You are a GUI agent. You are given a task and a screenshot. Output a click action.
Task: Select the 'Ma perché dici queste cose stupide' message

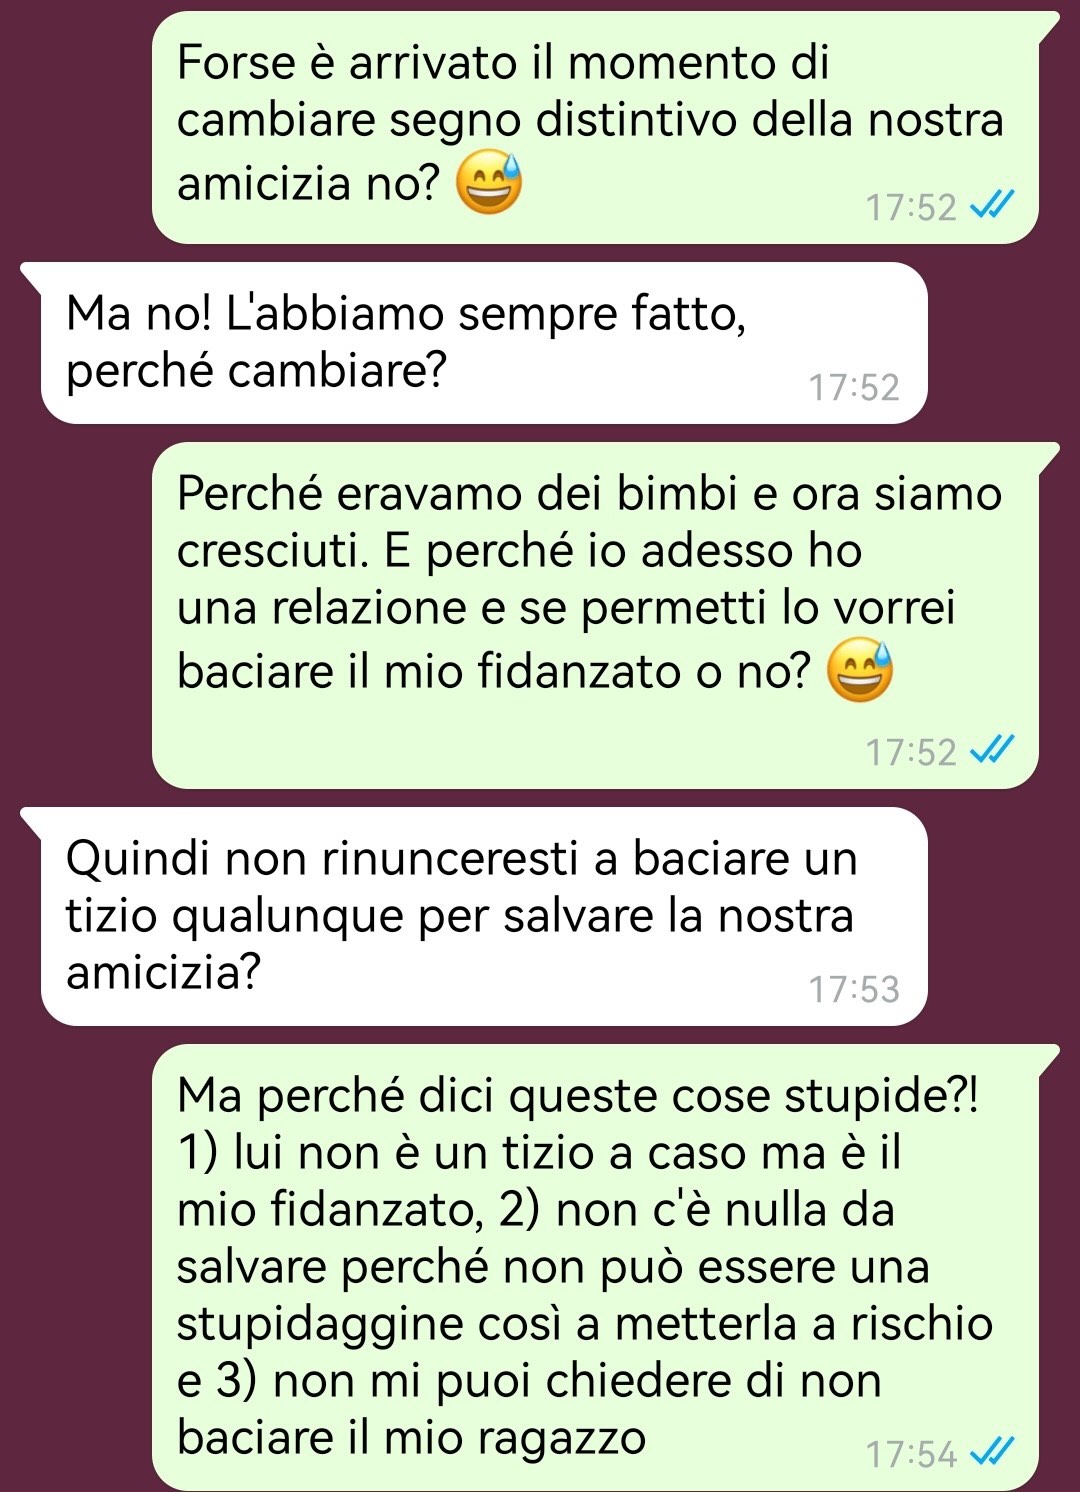tap(595, 1267)
